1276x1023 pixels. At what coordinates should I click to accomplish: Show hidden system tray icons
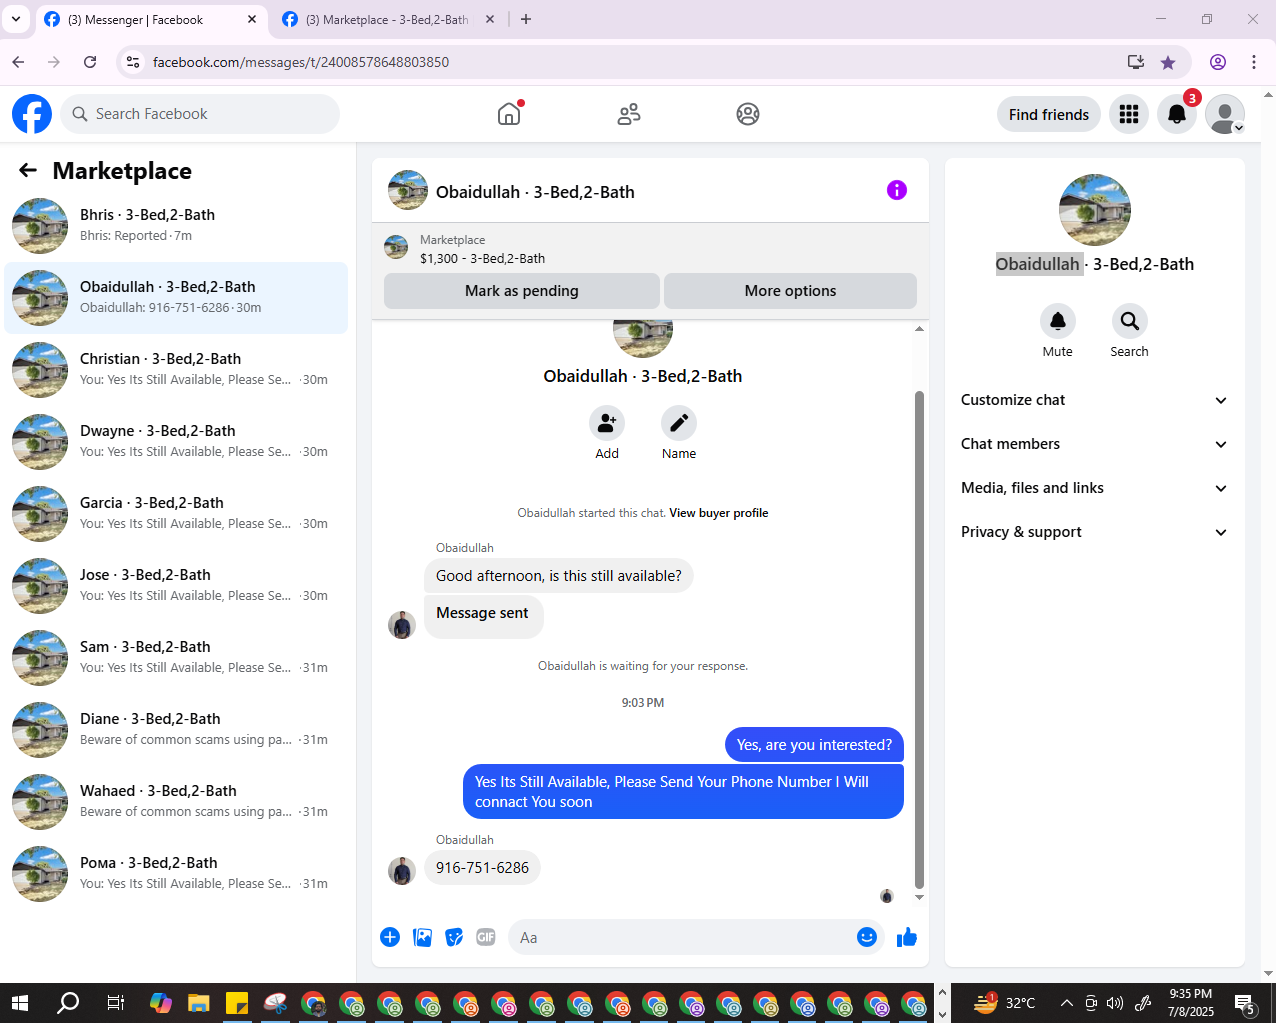coord(1067,1003)
